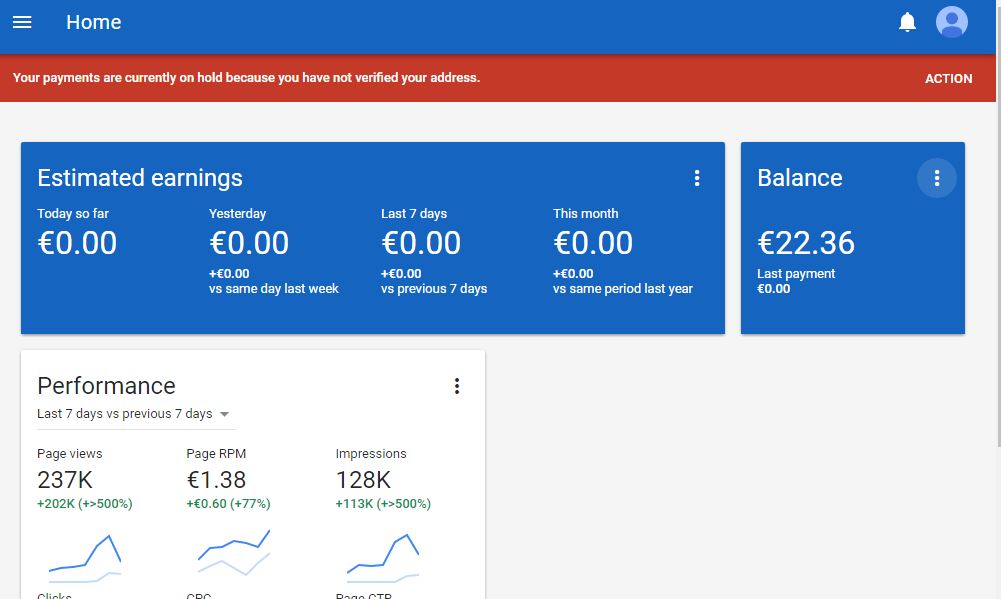Image resolution: width=1001 pixels, height=599 pixels.
Task: Open Estimated earnings card options menu
Action: (x=697, y=178)
